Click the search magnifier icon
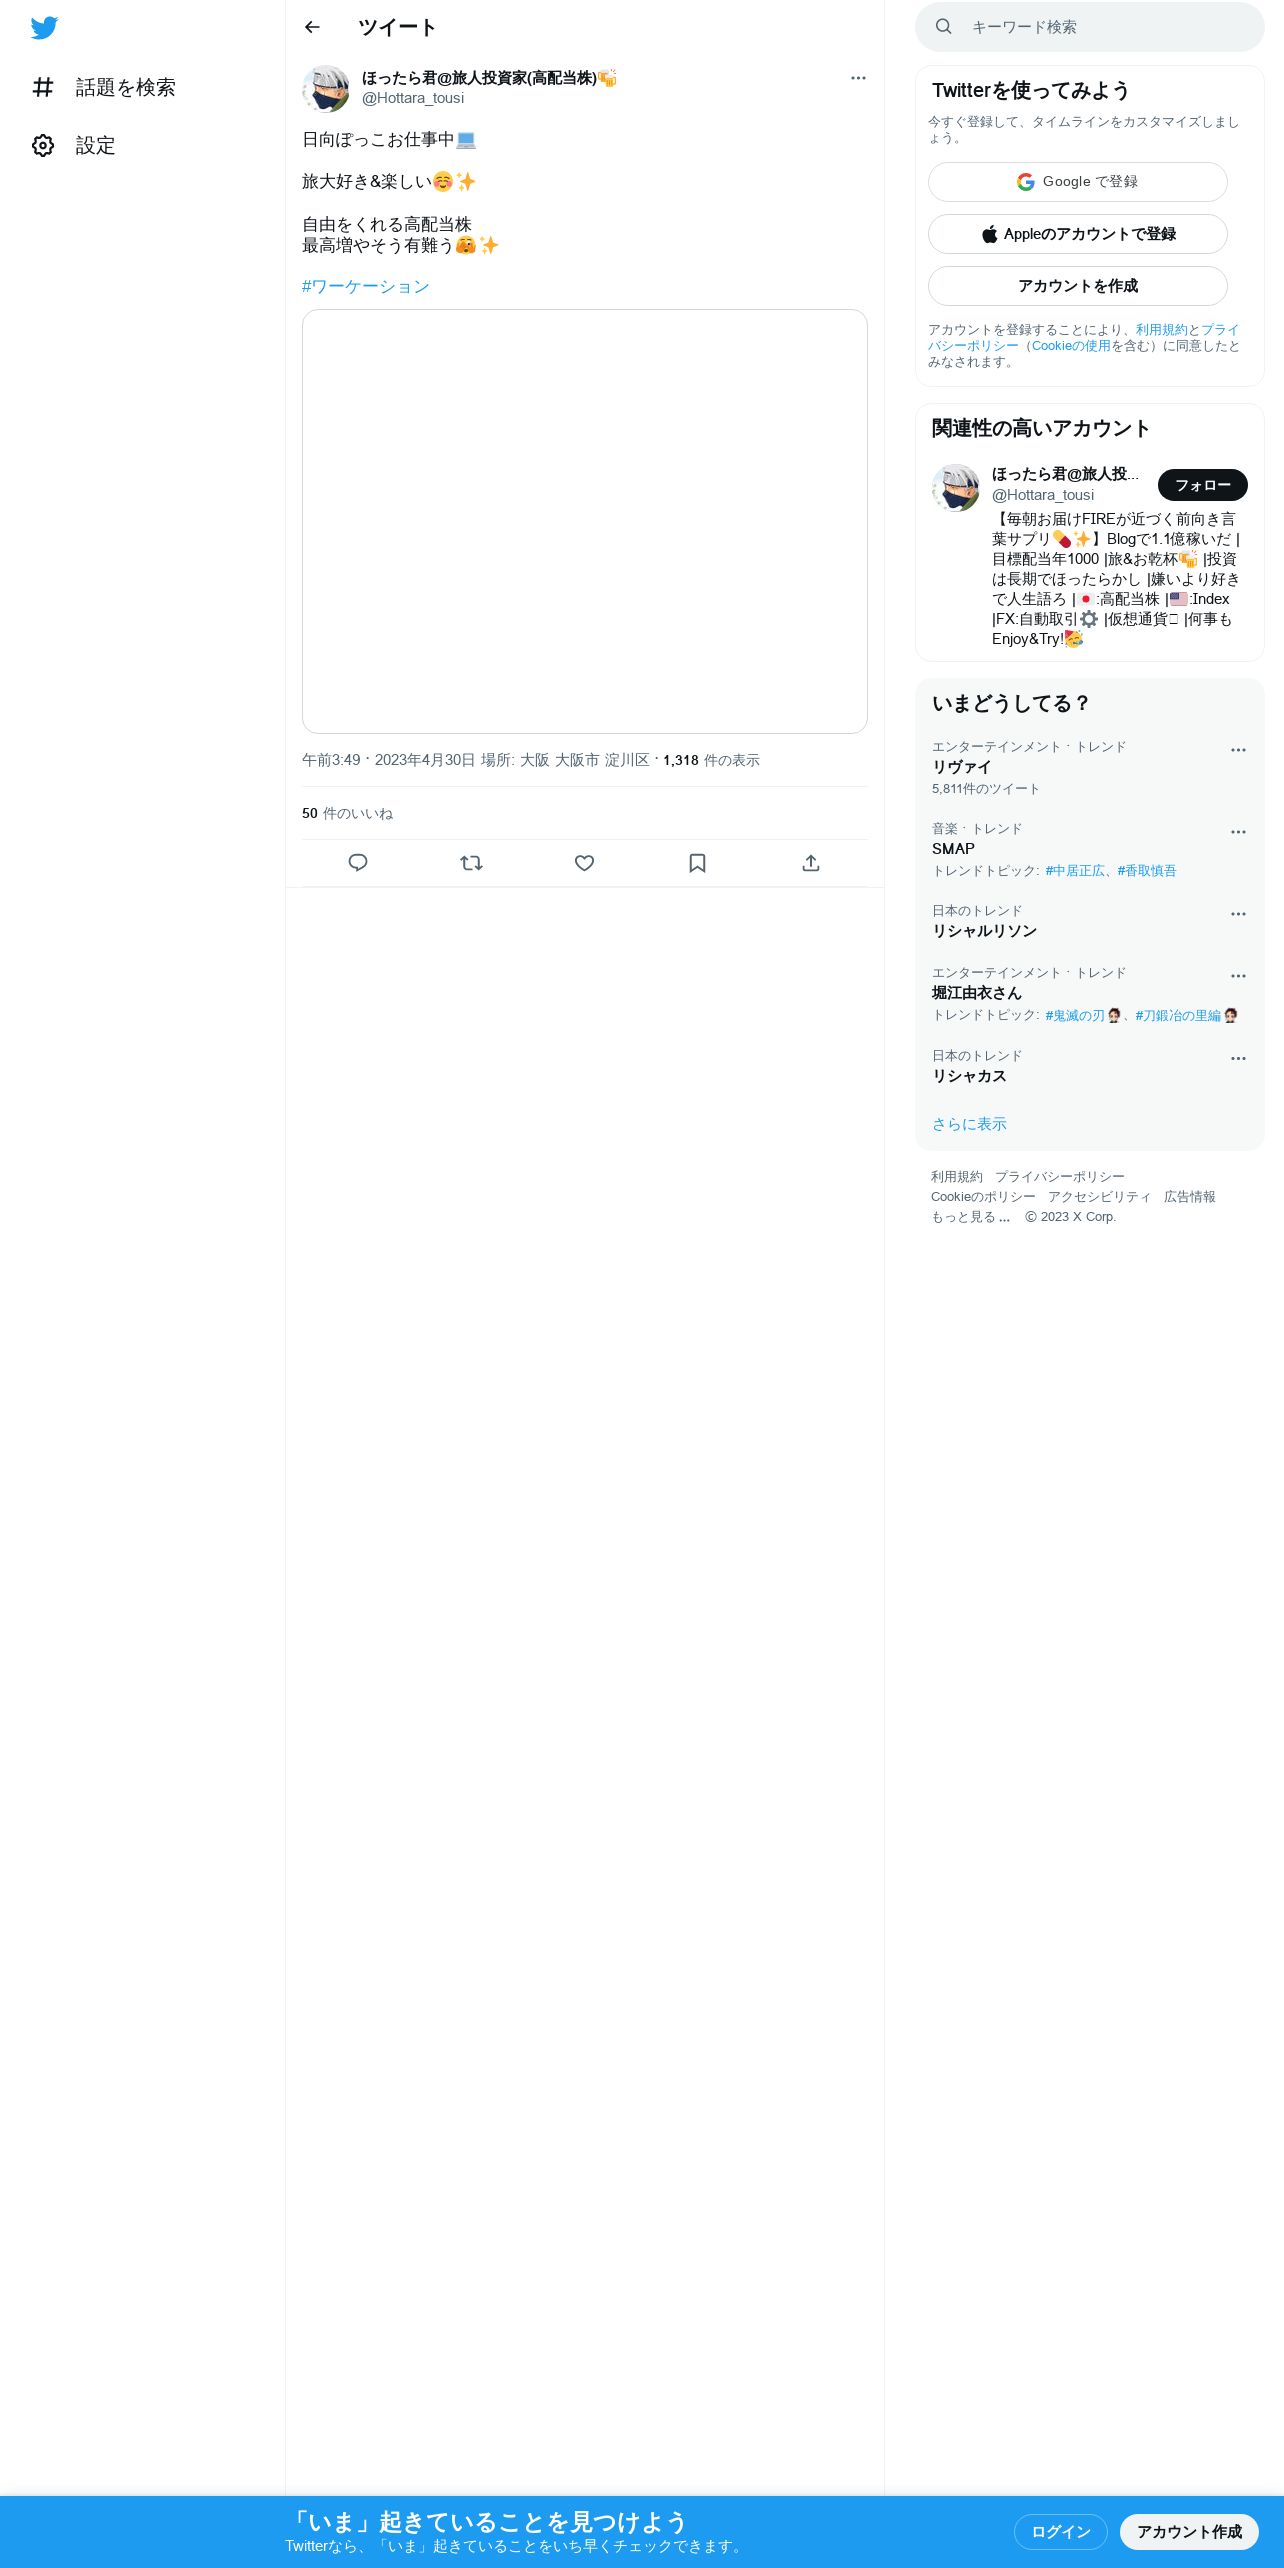This screenshot has width=1284, height=2568. pos(943,27)
